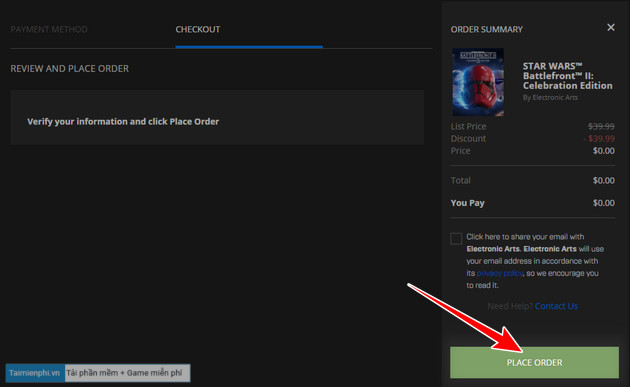This screenshot has height=387, width=630.
Task: Select the Checkout tab
Action: (x=198, y=29)
